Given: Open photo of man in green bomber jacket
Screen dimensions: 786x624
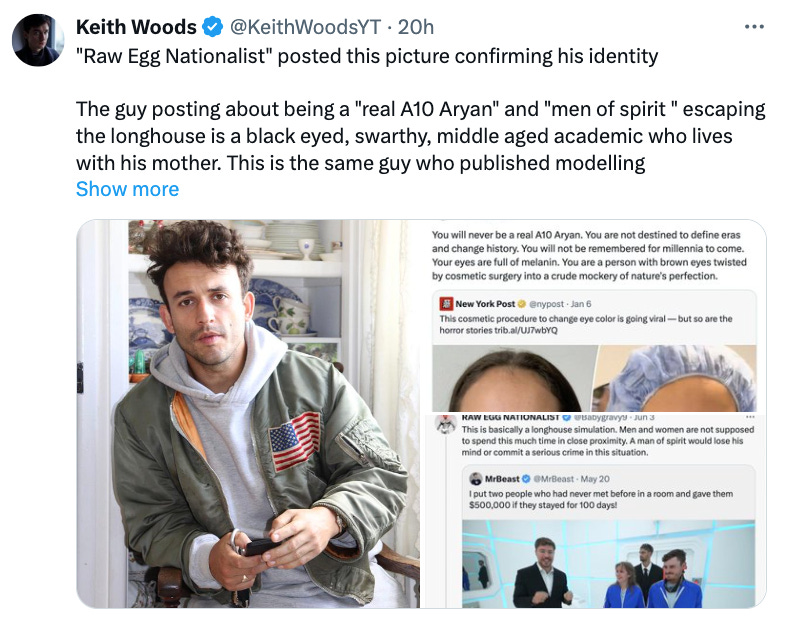Looking at the screenshot, I should [249, 413].
